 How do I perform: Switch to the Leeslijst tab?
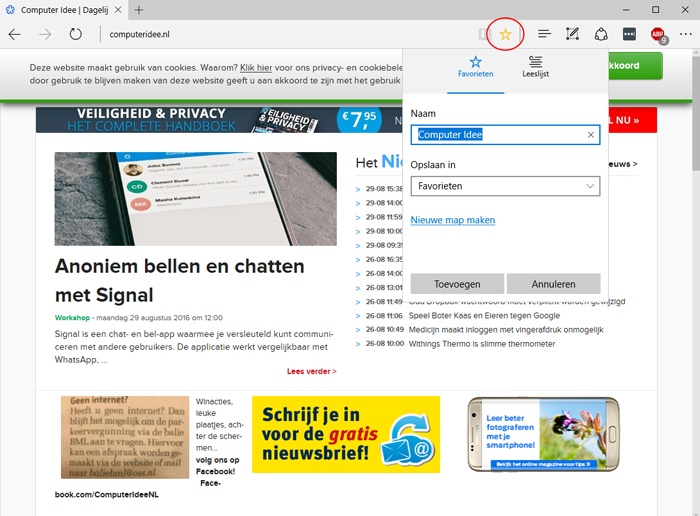point(536,67)
